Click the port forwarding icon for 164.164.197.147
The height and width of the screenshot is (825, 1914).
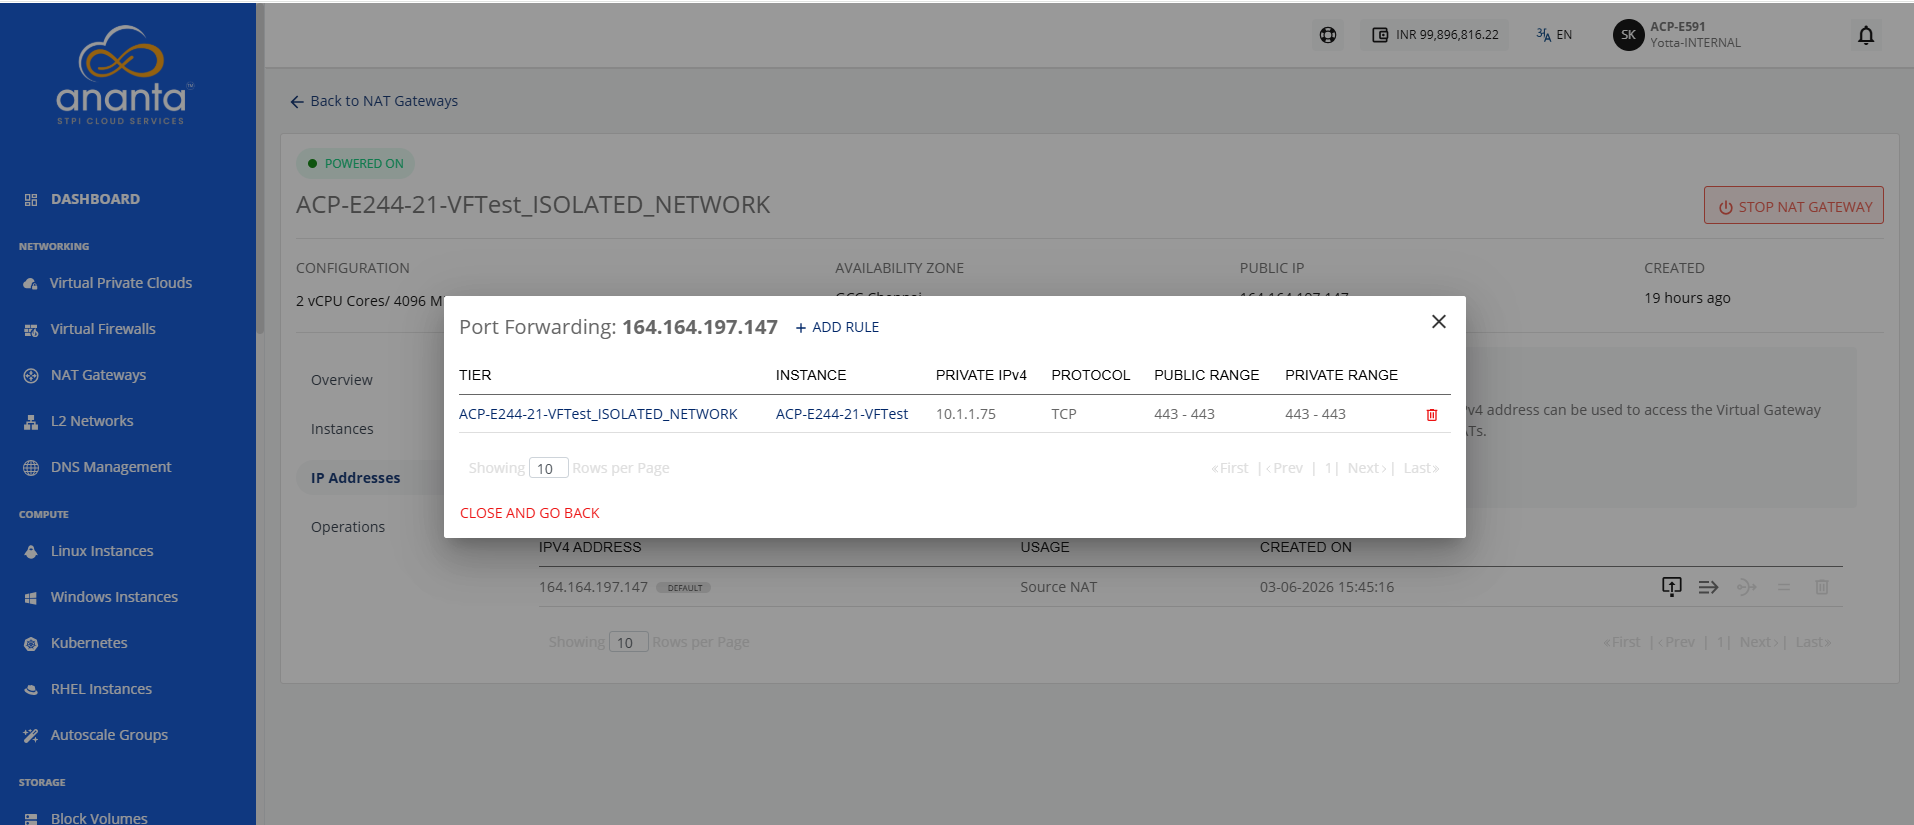pos(1708,587)
